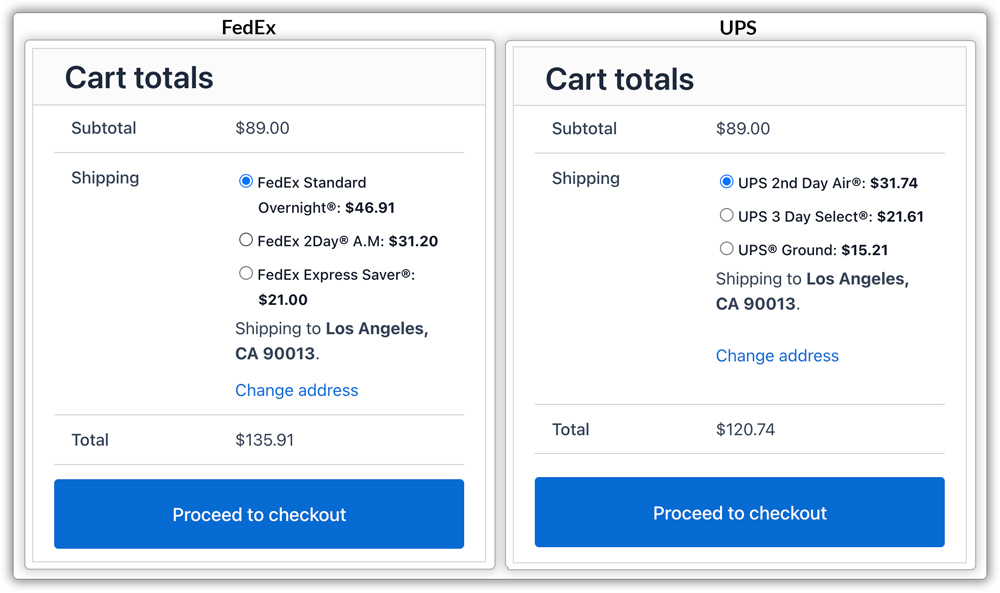Image resolution: width=1000 pixels, height=593 pixels.
Task: Open Change address in the FedEx cart
Action: pos(296,390)
